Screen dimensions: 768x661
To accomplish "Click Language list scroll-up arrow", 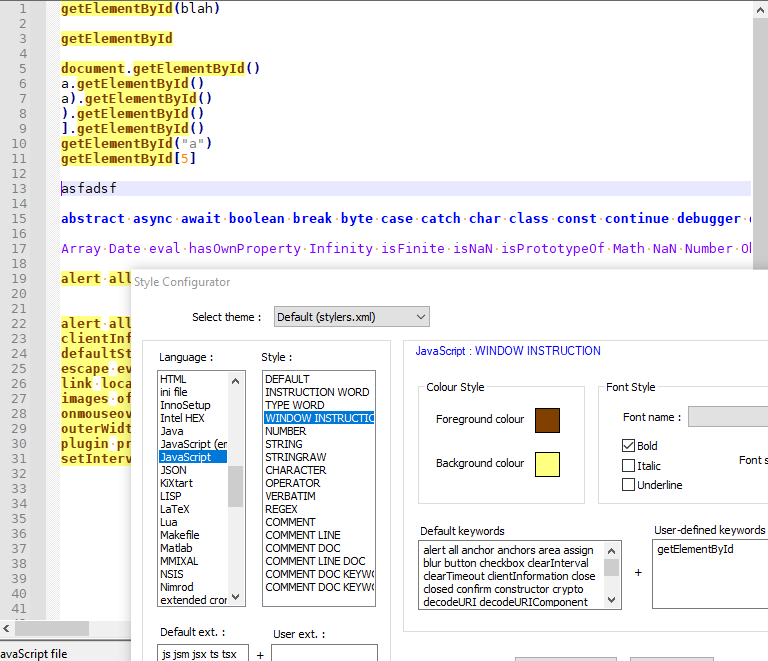I will (x=236, y=381).
